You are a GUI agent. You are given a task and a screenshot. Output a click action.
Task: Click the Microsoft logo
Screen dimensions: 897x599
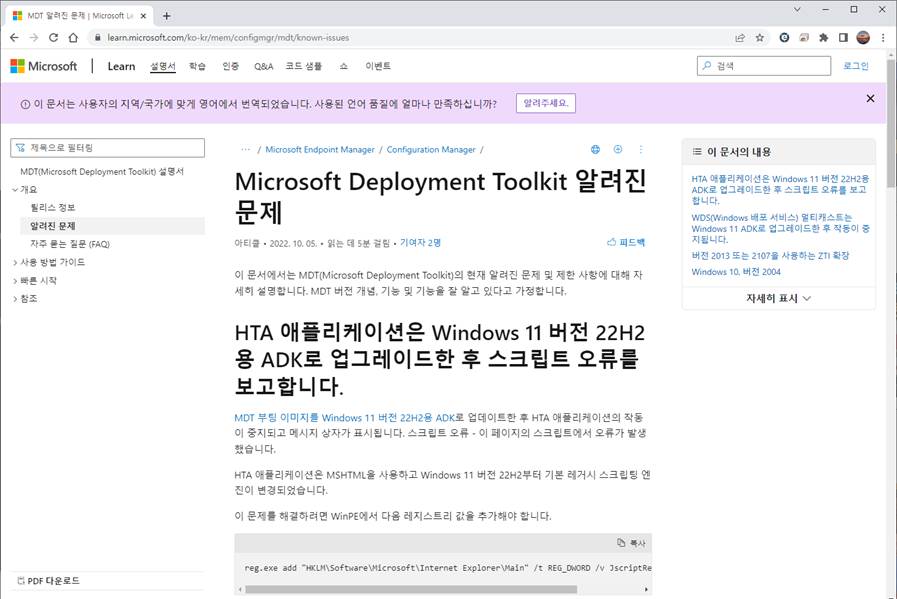point(43,66)
